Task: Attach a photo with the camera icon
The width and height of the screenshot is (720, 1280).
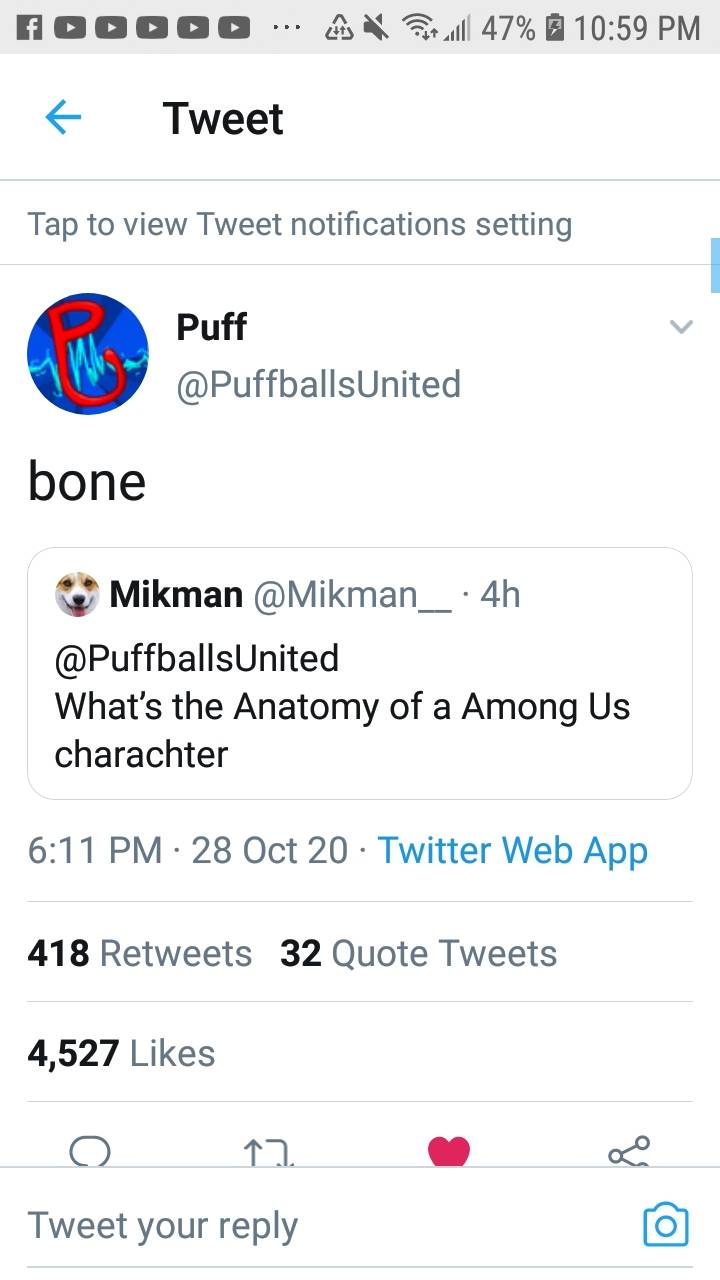Action: pyautogui.click(x=665, y=1224)
